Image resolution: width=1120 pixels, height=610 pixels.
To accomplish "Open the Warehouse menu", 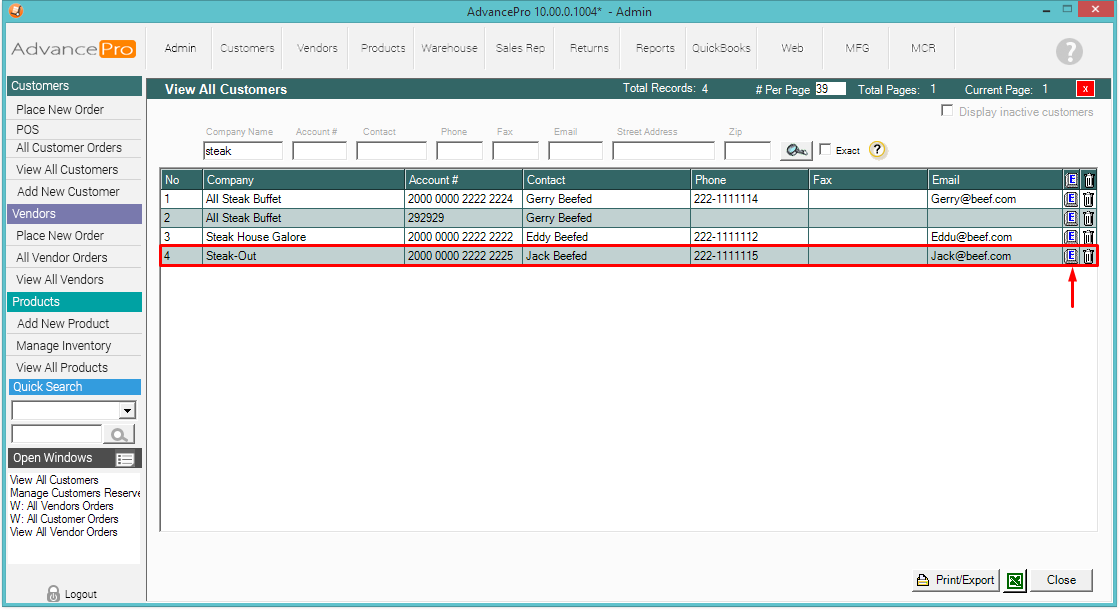I will [449, 48].
